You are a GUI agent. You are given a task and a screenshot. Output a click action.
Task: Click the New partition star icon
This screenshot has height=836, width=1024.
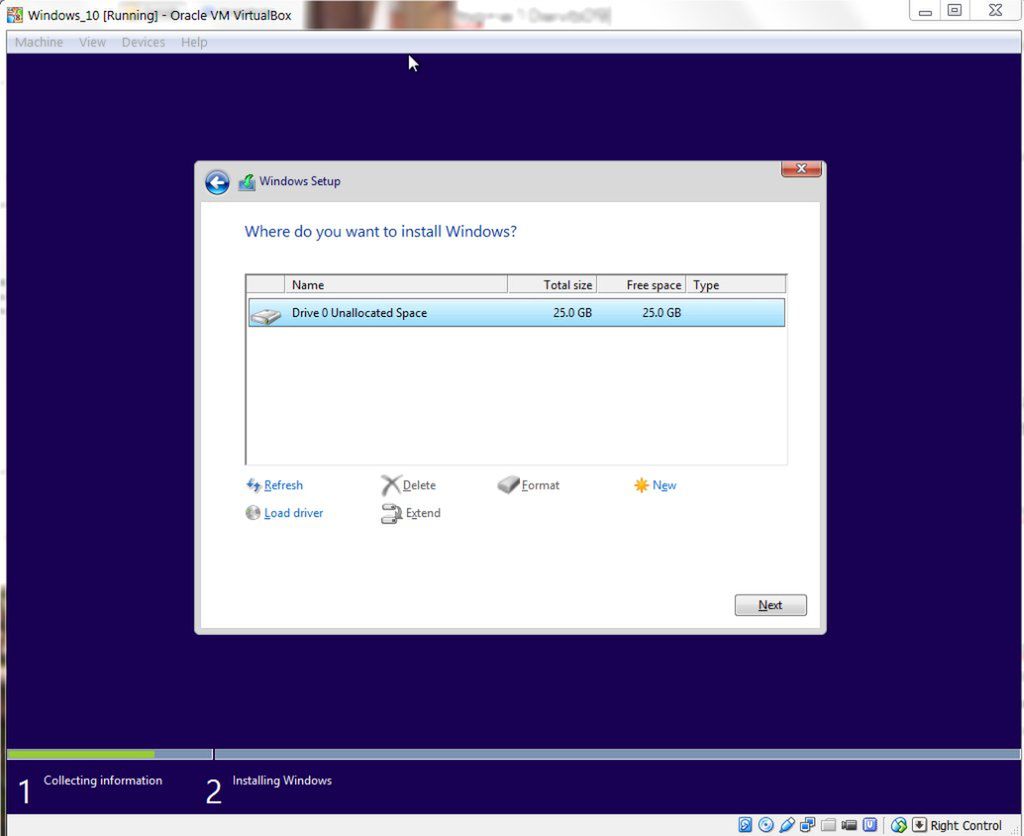tap(641, 485)
